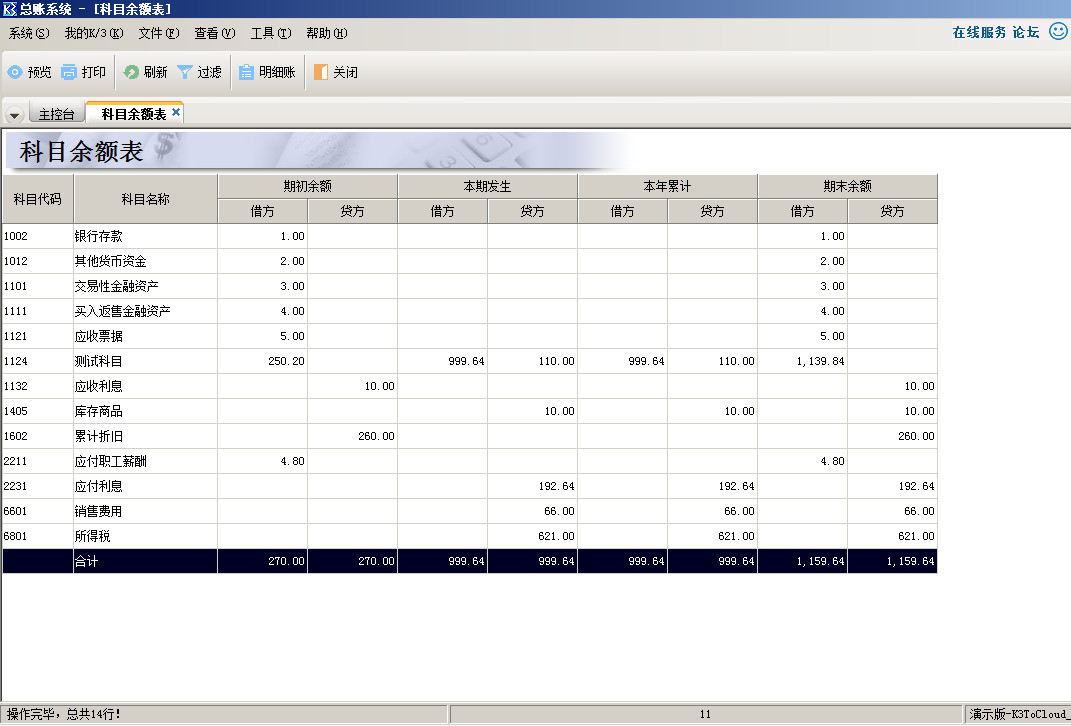1071x726 pixels.
Task: Open the 系统(S) menu
Action: (x=29, y=33)
